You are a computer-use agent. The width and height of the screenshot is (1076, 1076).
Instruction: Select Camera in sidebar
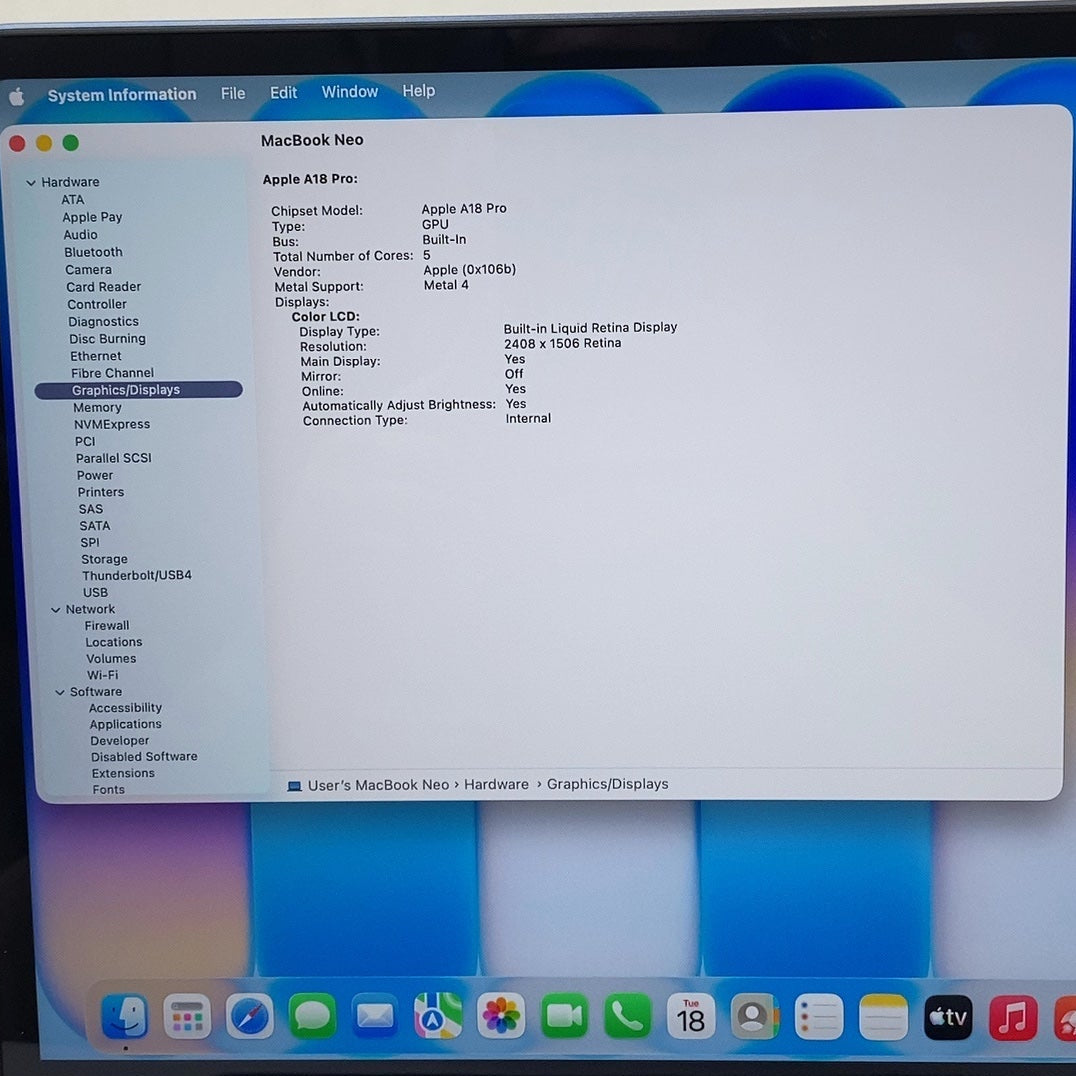[x=89, y=270]
